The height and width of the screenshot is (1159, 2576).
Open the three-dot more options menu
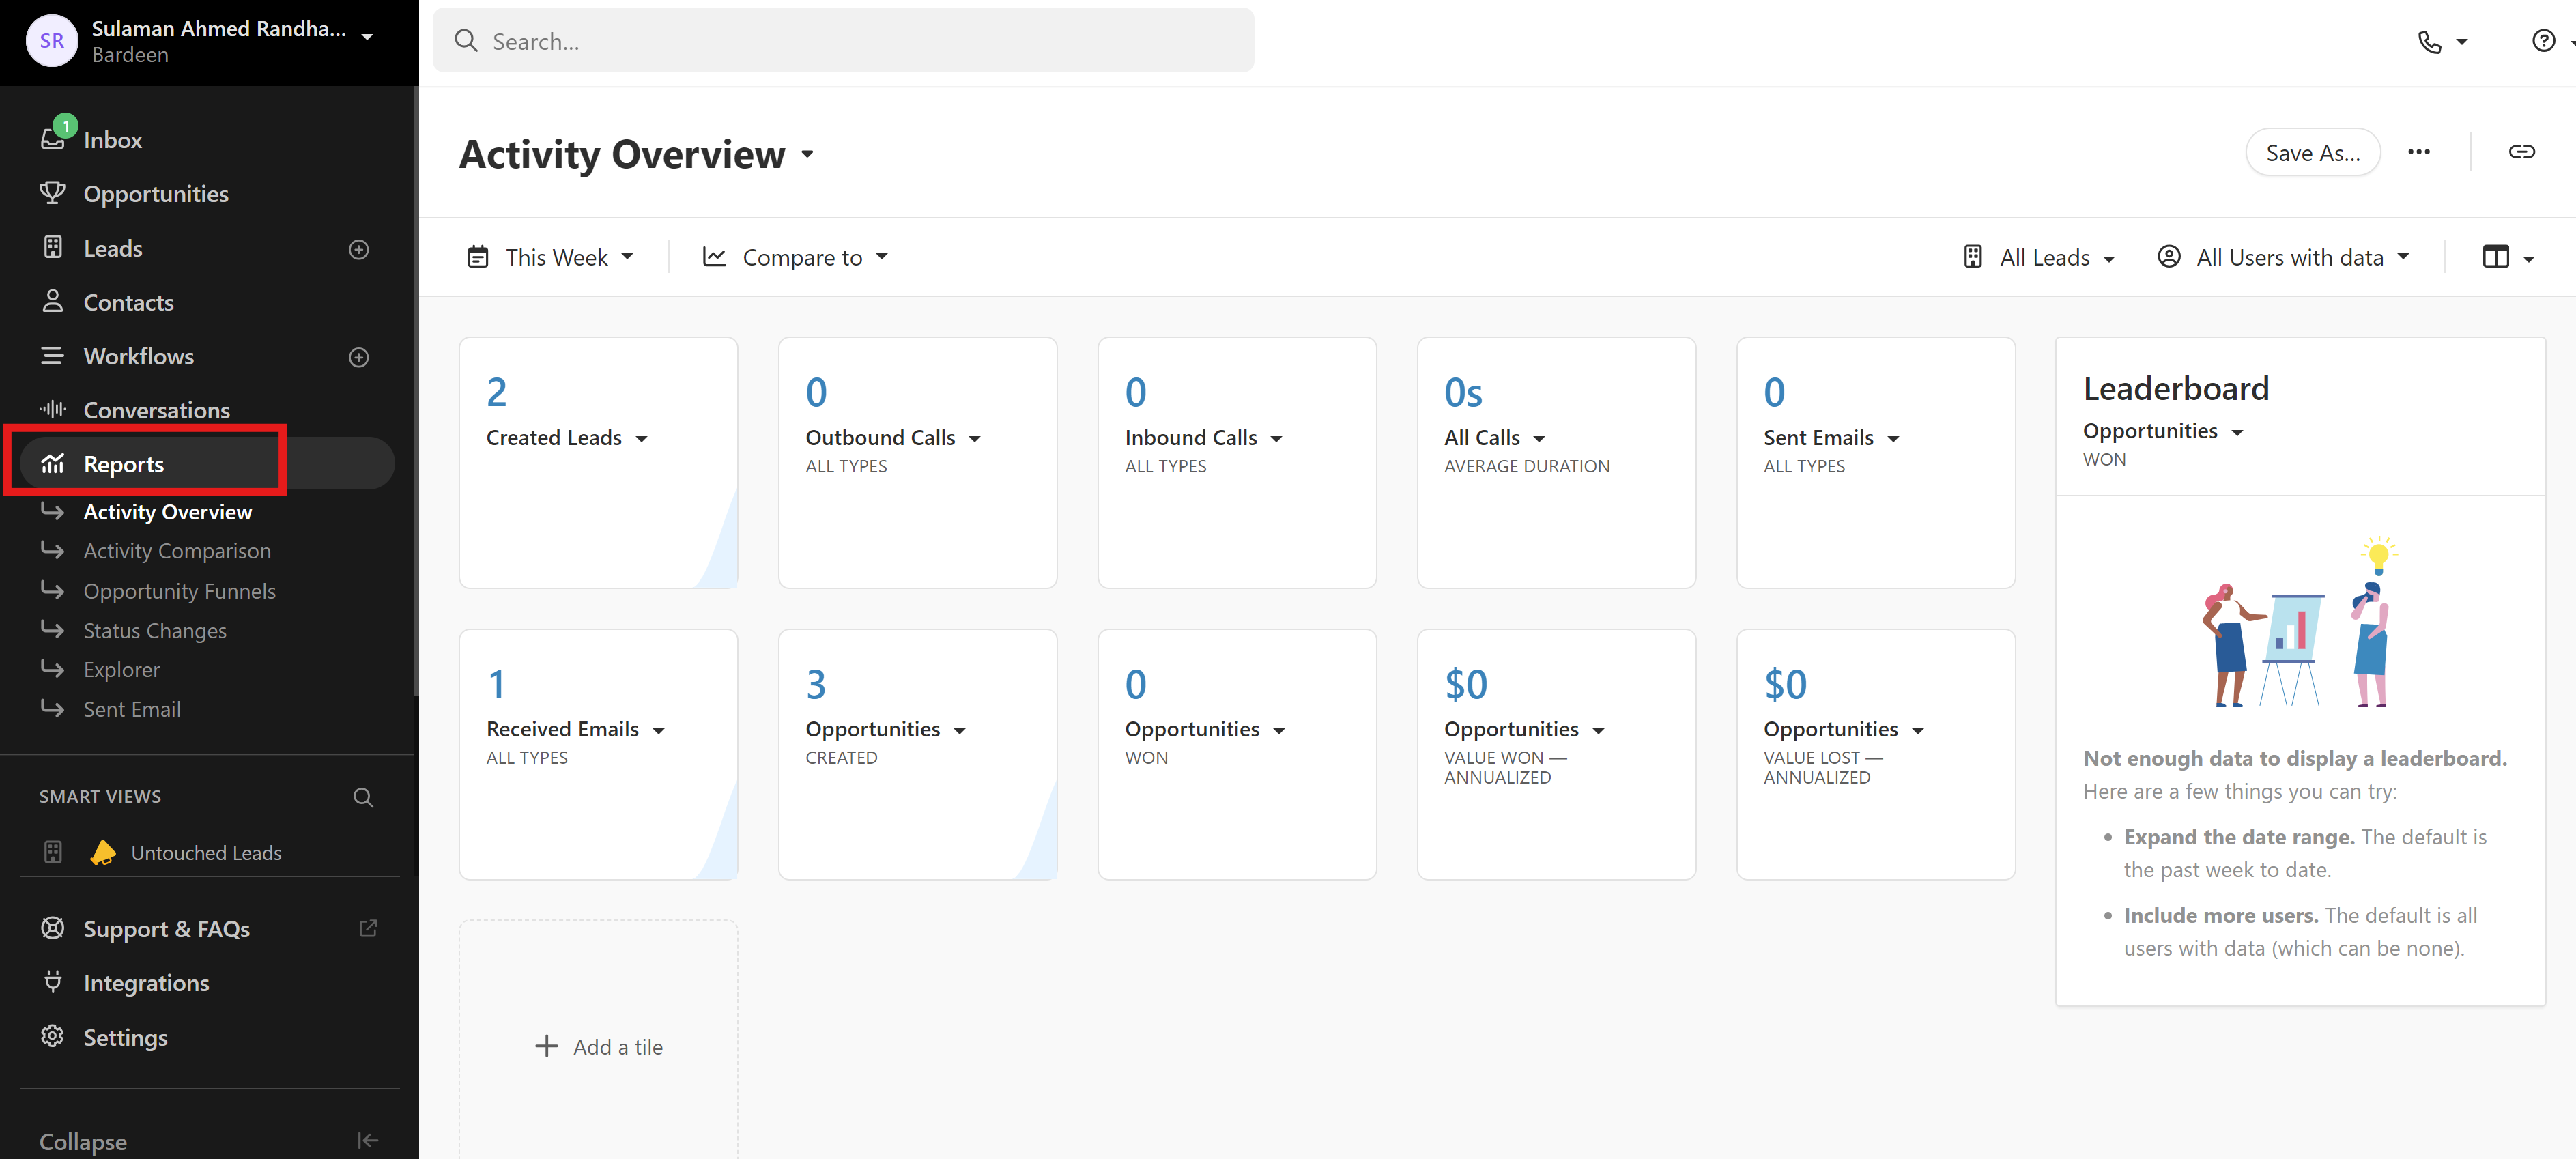(x=2418, y=152)
